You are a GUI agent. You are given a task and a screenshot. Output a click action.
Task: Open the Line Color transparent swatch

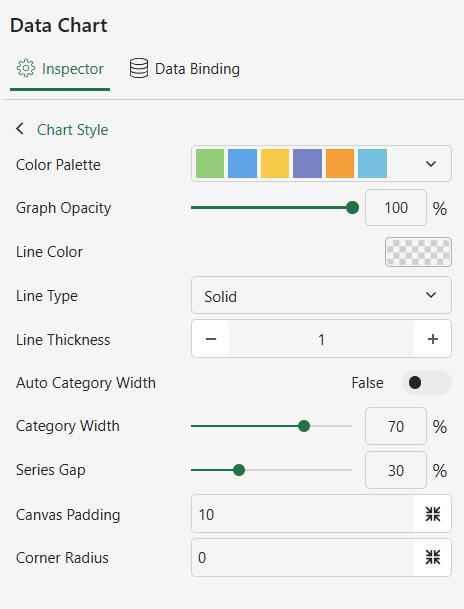[x=418, y=252]
